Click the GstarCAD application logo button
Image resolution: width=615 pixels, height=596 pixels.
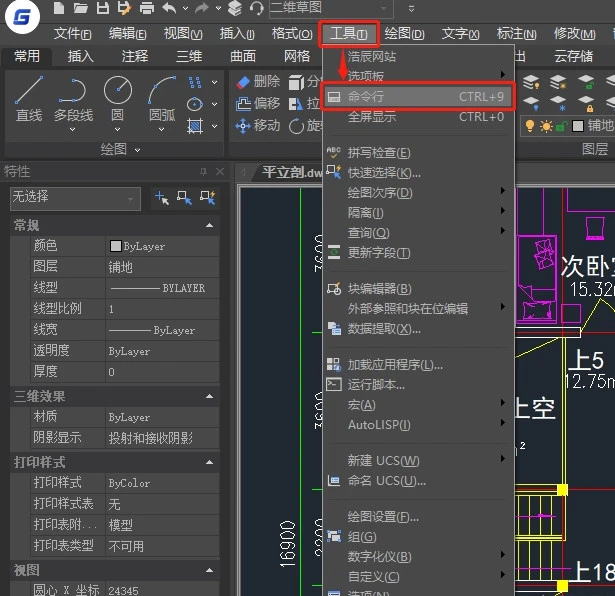[22, 16]
